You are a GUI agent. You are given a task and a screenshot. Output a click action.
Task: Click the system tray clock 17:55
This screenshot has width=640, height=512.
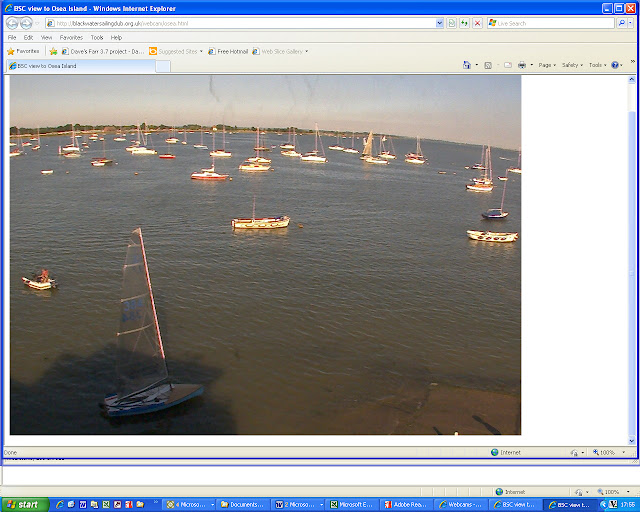(627, 505)
